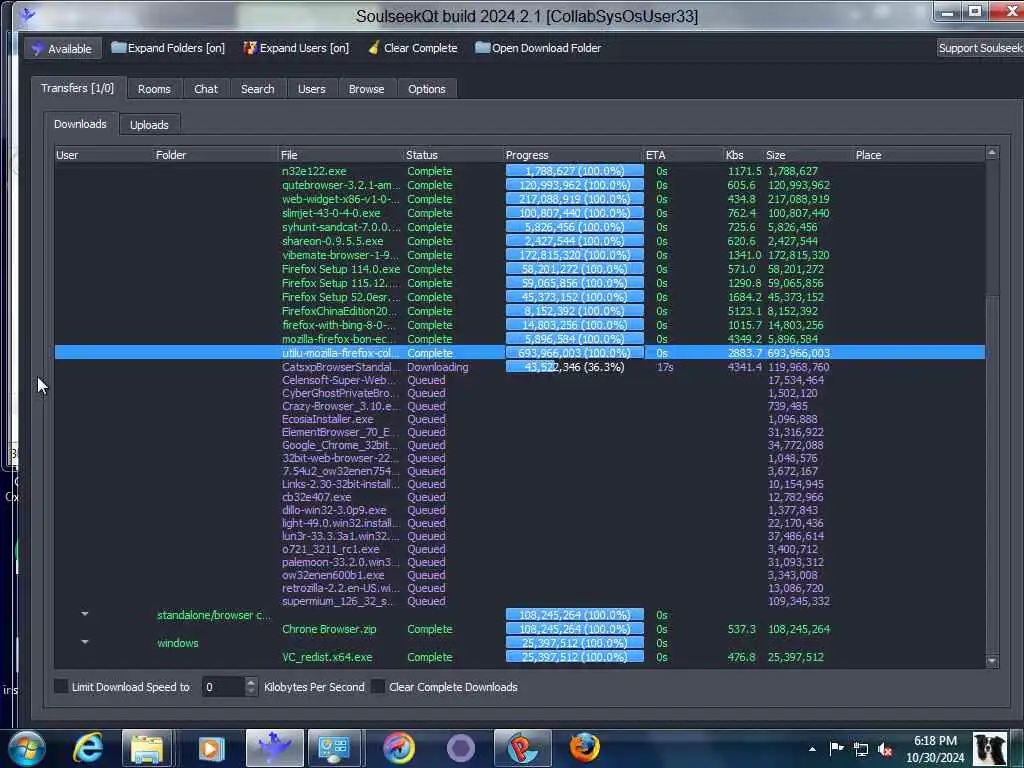The height and width of the screenshot is (768, 1024).
Task: Select the dillo-win32-3.0p9.exe row
Action: [520, 510]
